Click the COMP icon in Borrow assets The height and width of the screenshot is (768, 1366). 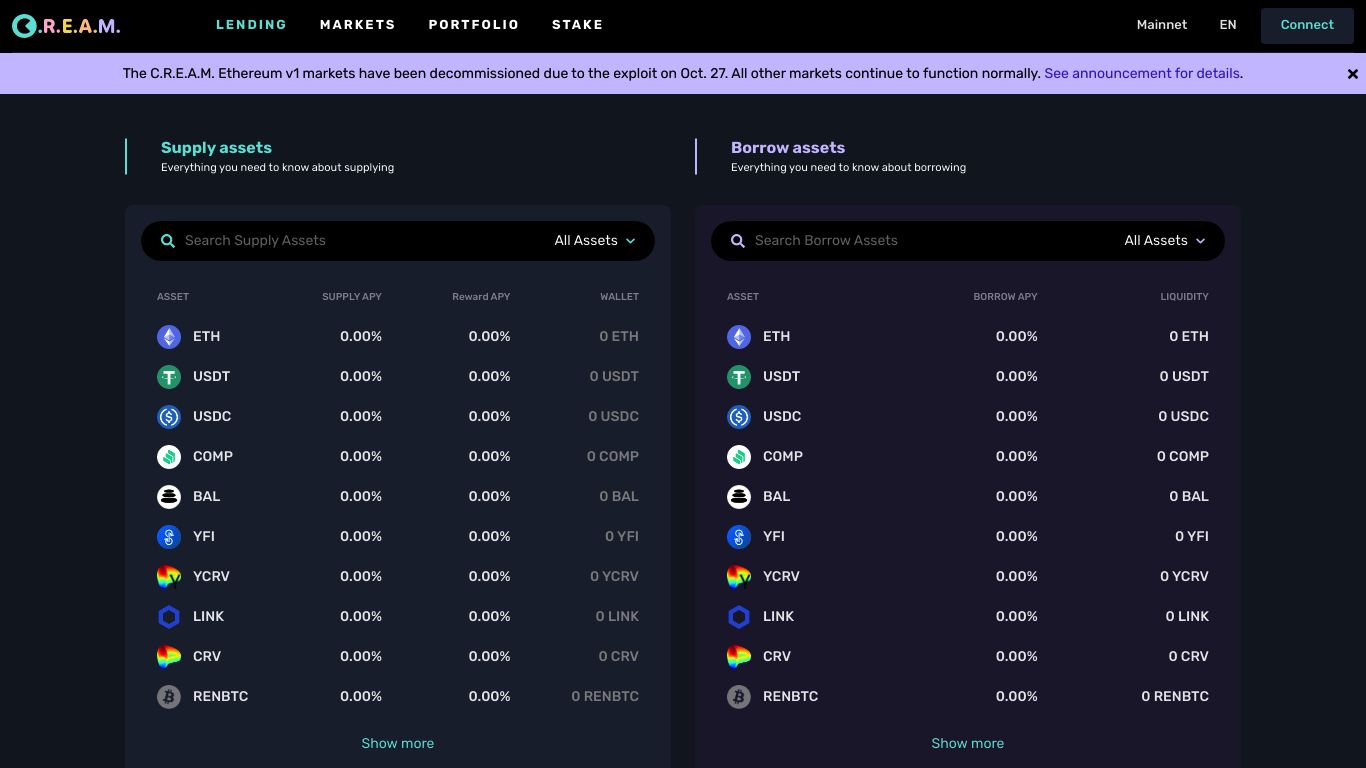pyautogui.click(x=739, y=457)
